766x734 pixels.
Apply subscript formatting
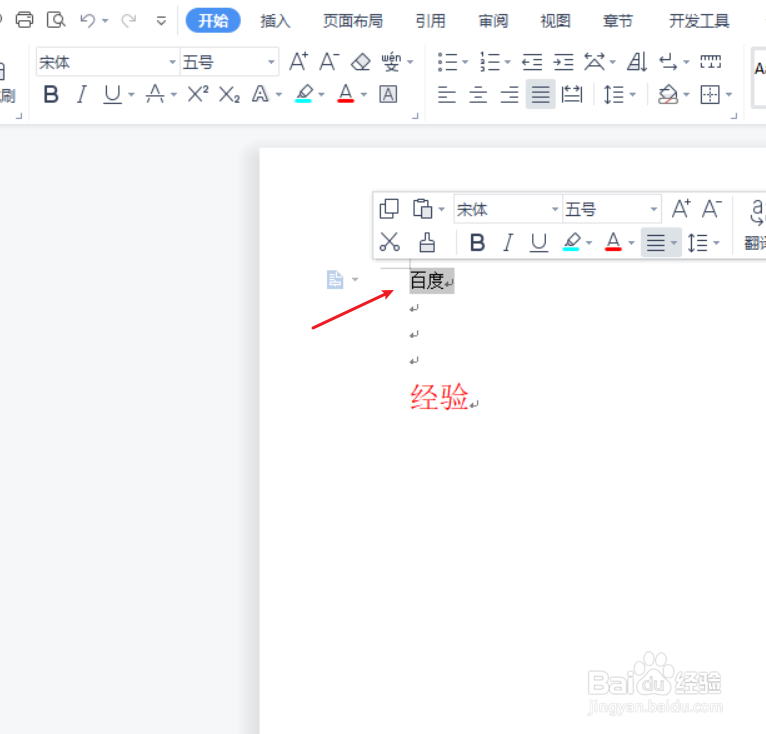229,94
